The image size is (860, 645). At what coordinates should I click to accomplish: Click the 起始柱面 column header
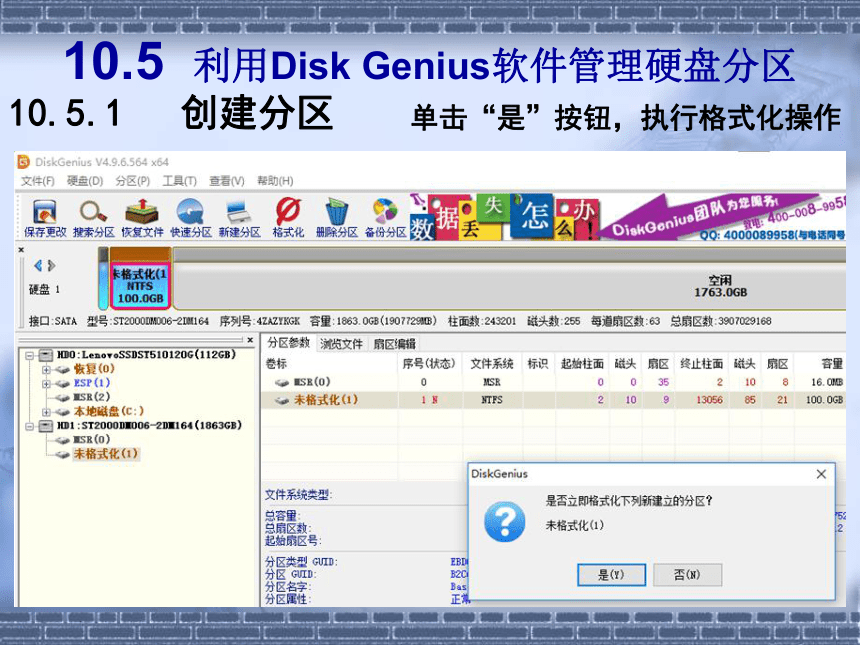pyautogui.click(x=582, y=364)
